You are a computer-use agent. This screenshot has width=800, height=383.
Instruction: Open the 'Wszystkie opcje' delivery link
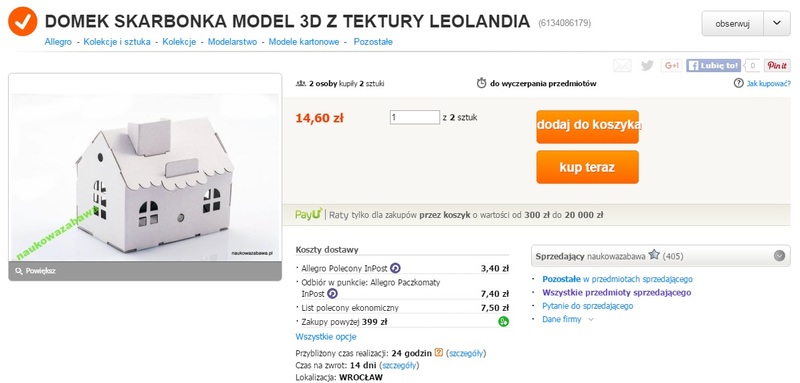click(x=326, y=337)
